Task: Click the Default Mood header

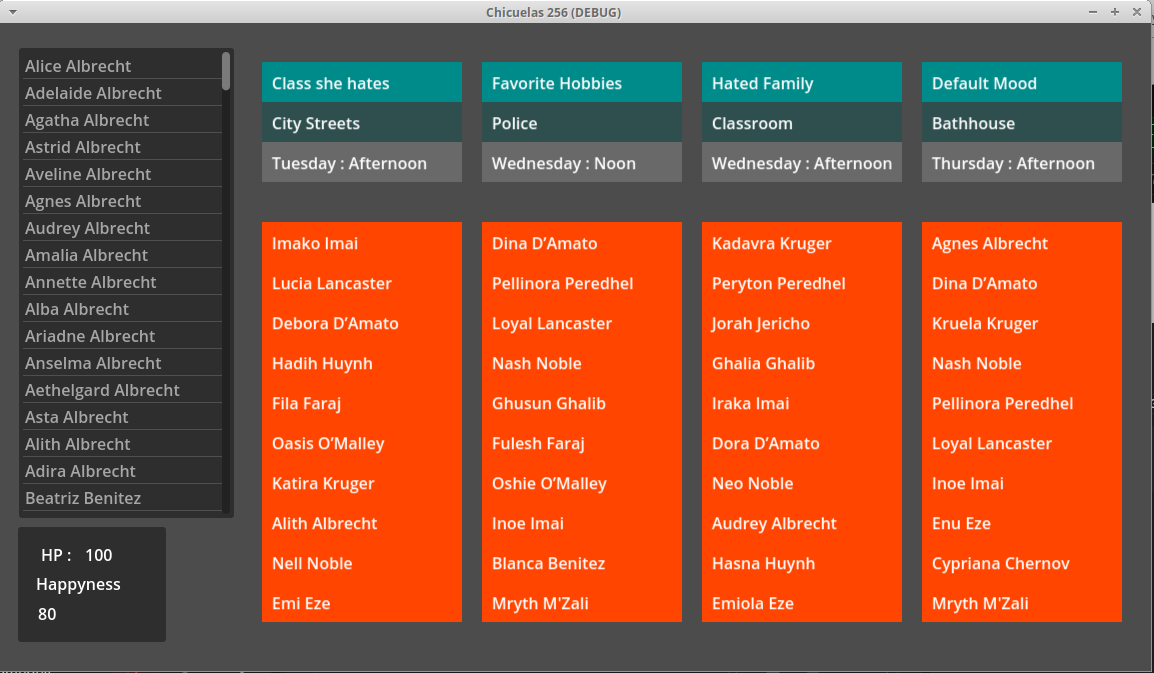Action: [x=1022, y=82]
